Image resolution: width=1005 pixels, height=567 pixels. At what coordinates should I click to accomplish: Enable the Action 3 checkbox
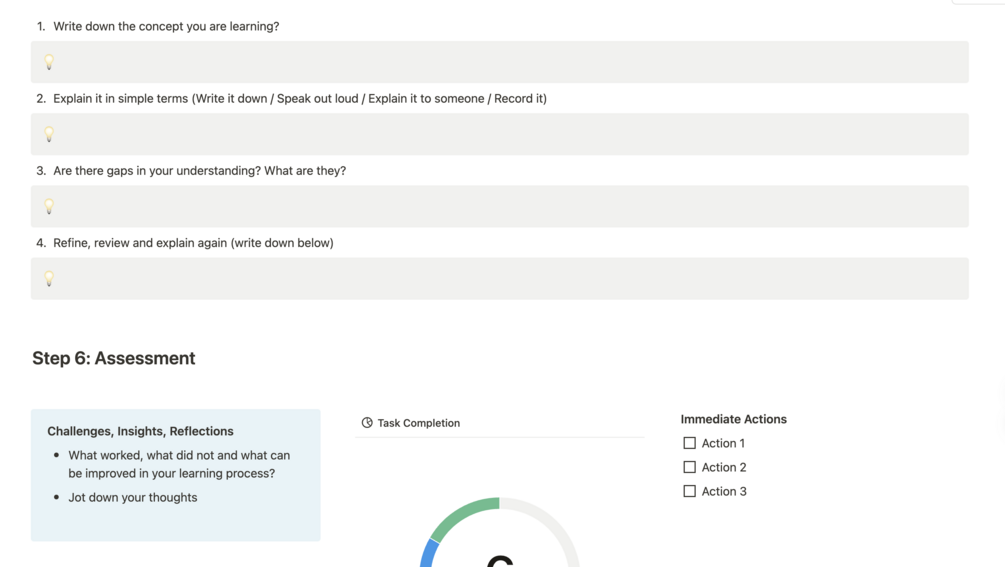coord(689,491)
